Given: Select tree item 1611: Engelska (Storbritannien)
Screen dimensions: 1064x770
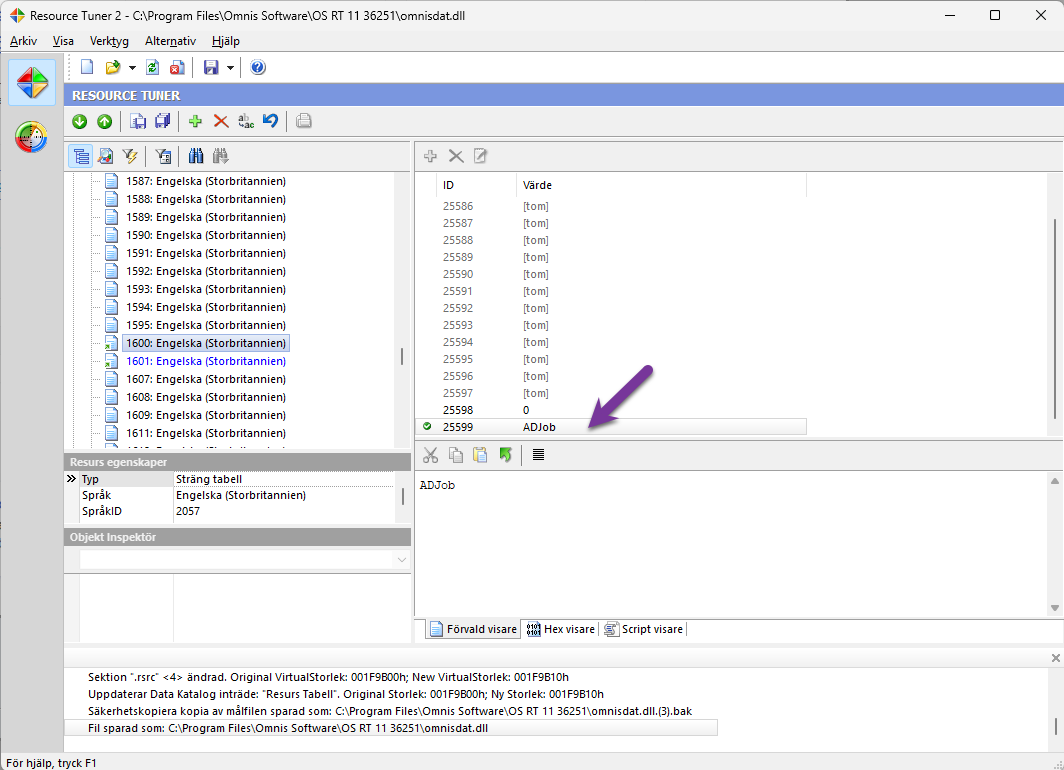Looking at the screenshot, I should (206, 433).
